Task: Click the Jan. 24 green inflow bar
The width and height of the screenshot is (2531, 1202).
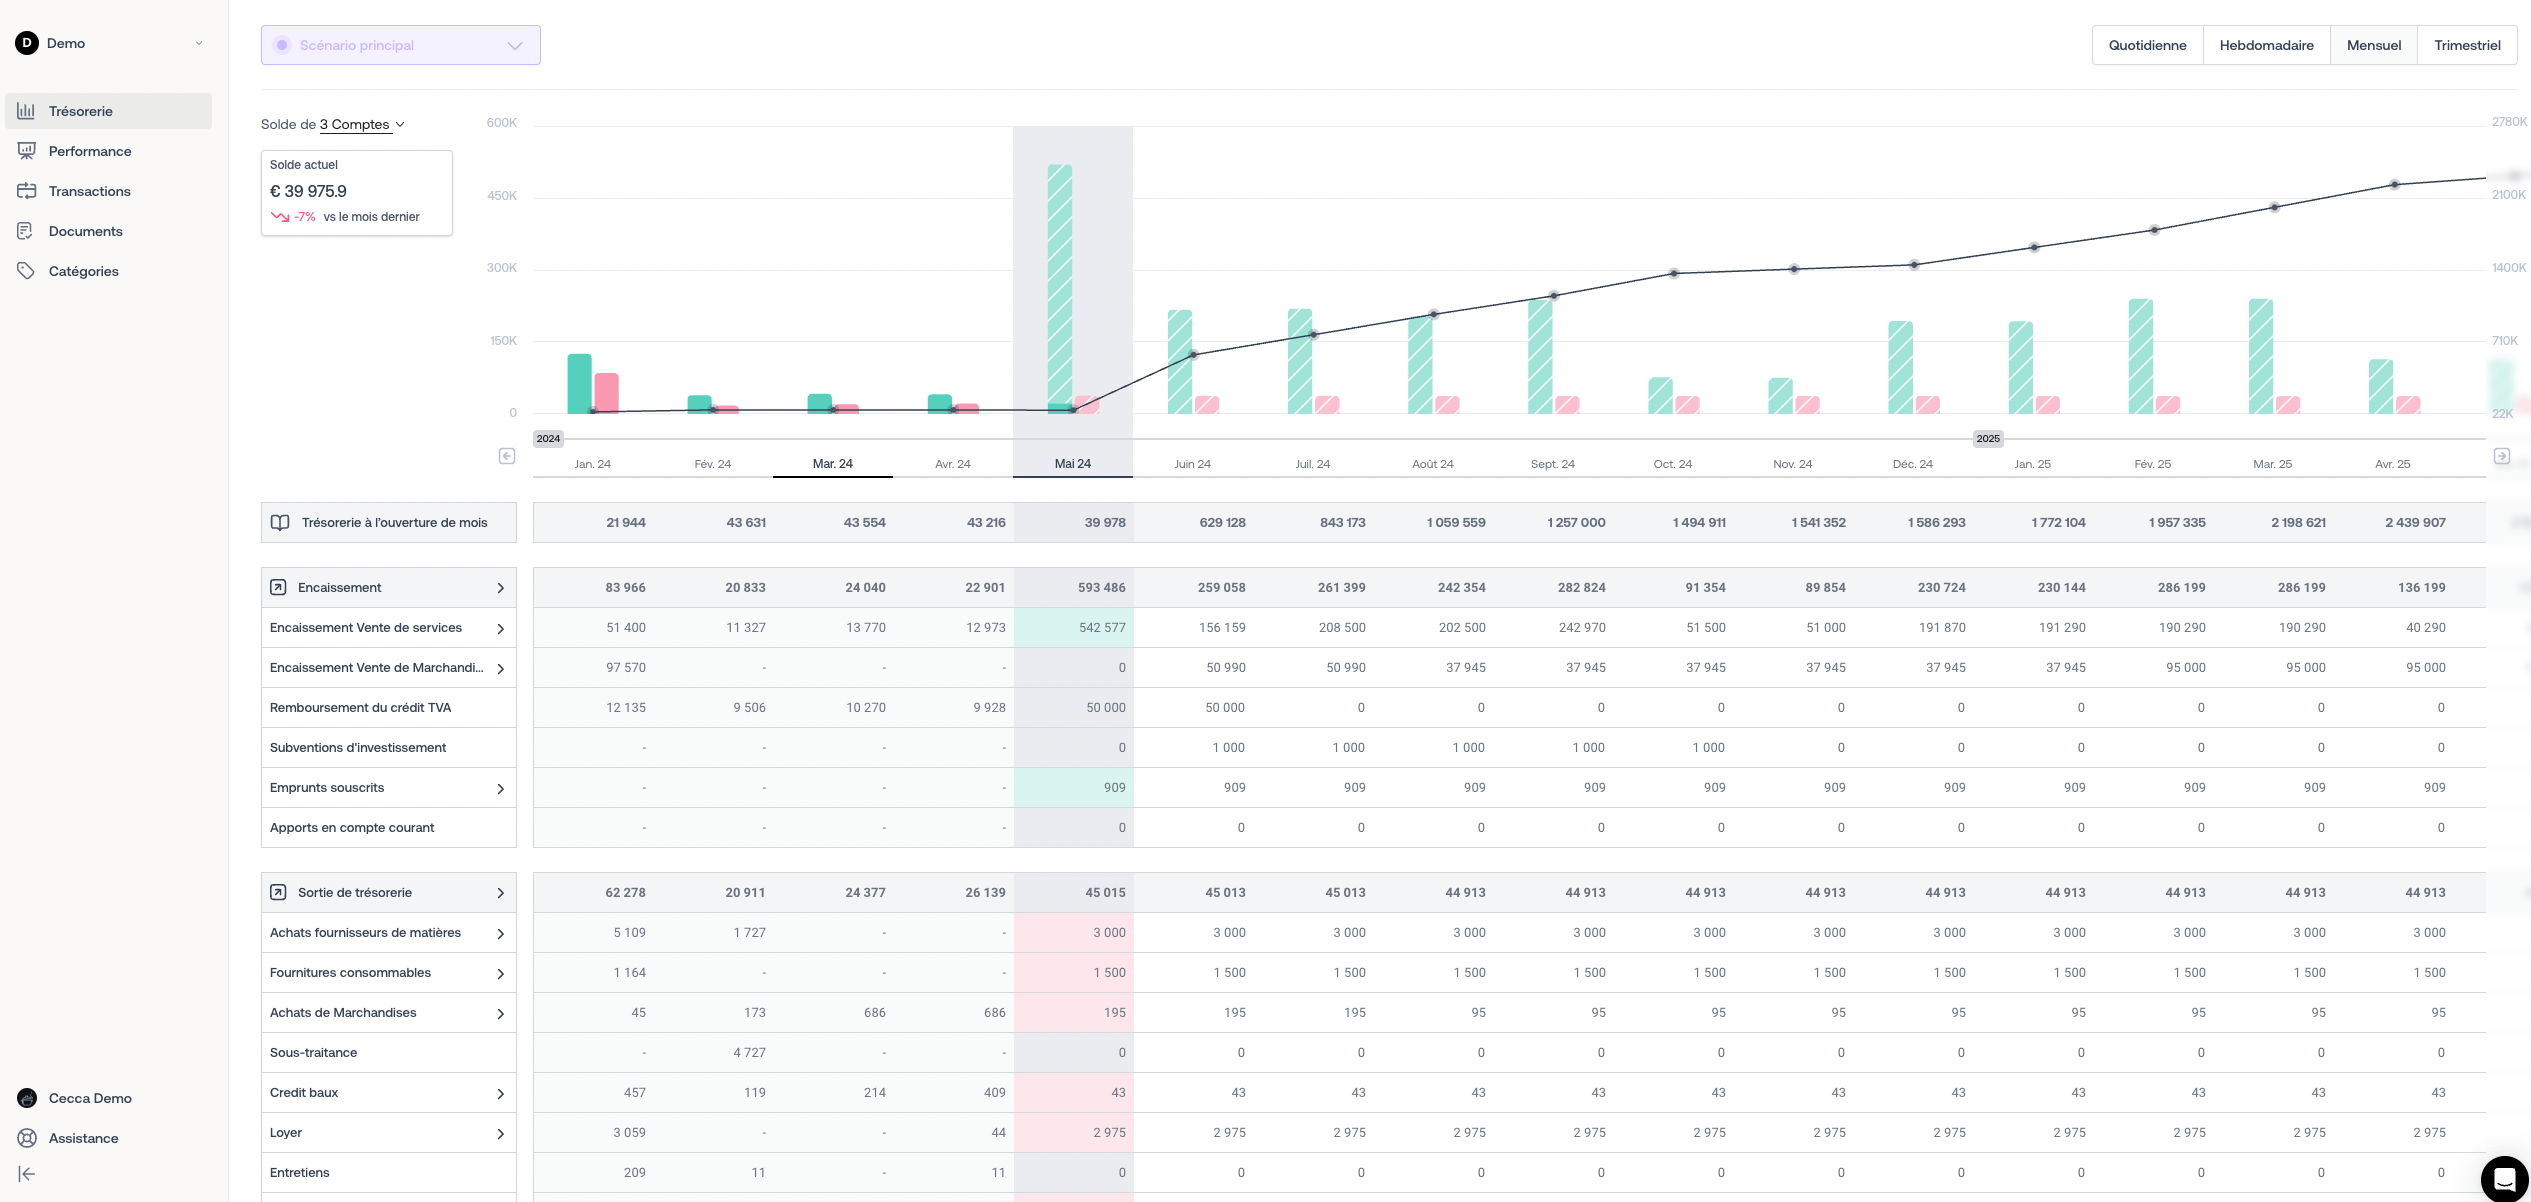Action: tap(579, 383)
